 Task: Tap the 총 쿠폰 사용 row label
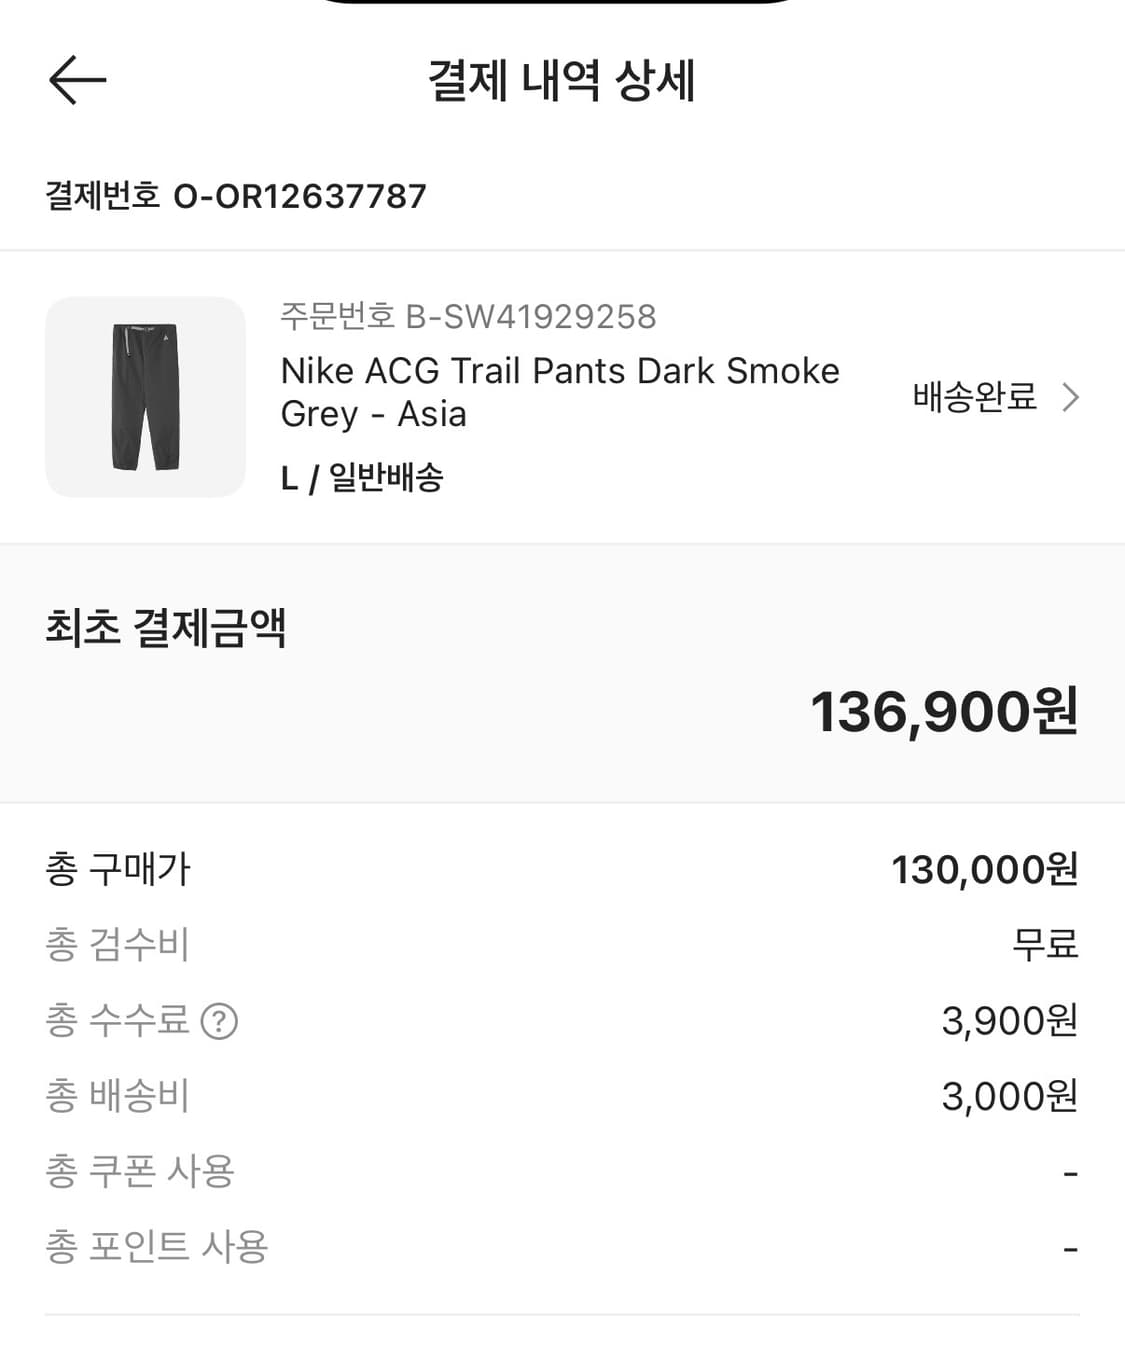coord(140,1171)
